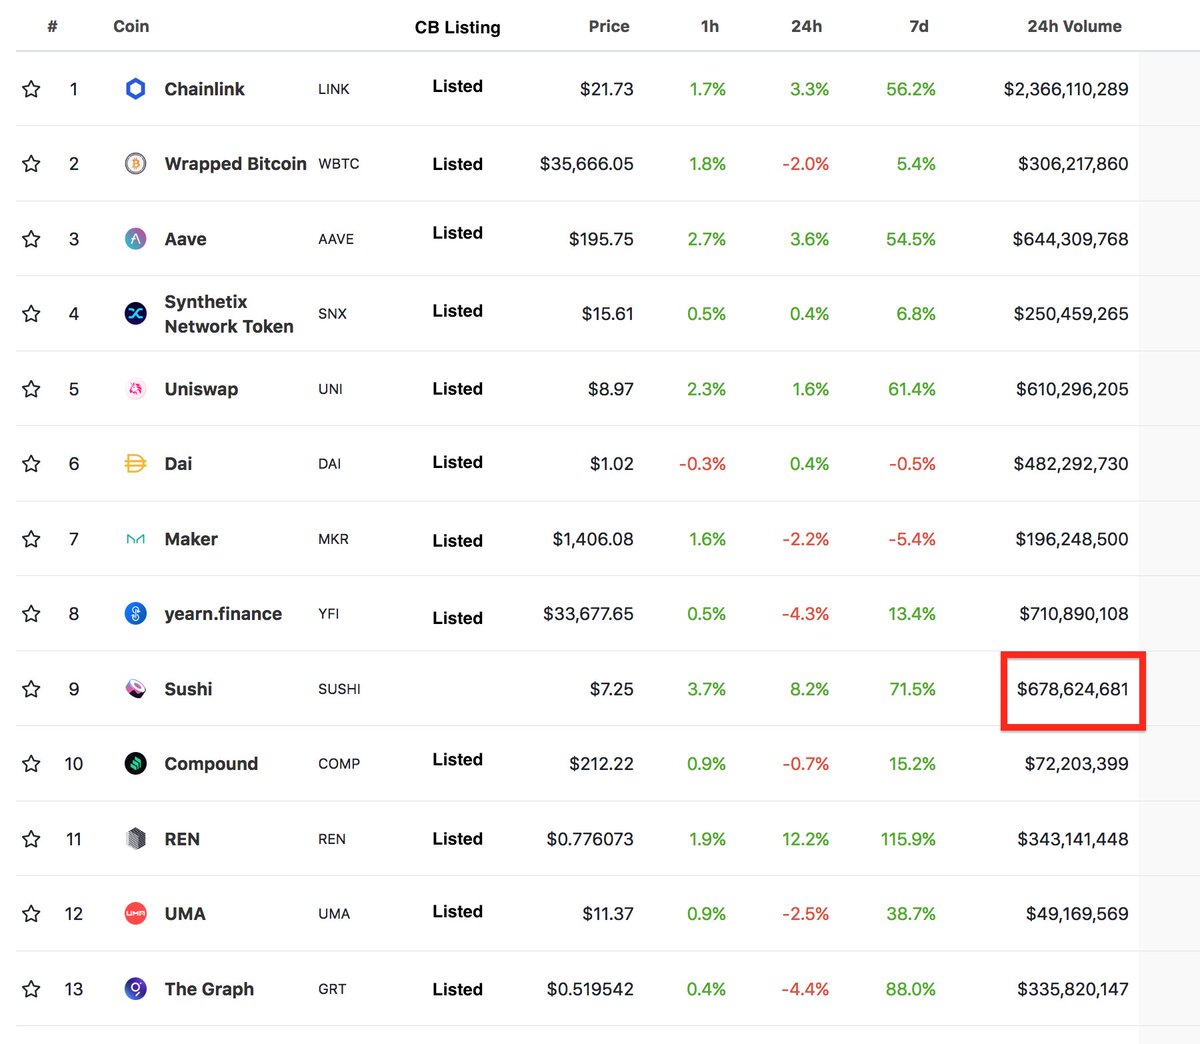Toggle the yearn.finance star
This screenshot has height=1044, width=1200.
tap(31, 614)
